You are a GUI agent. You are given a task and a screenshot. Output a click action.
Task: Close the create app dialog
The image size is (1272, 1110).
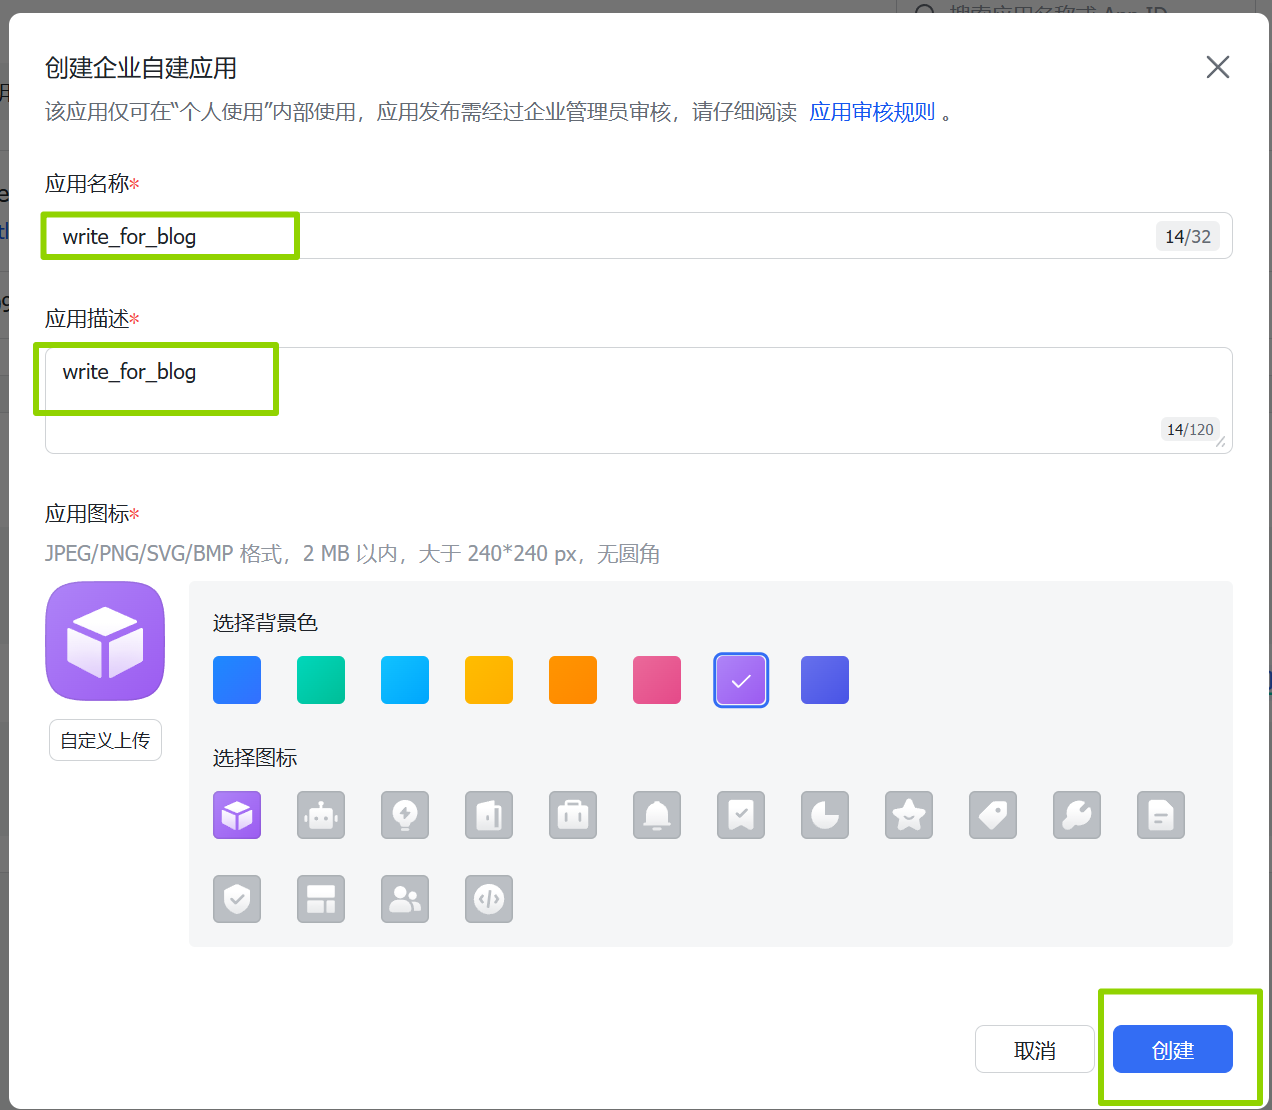(x=1218, y=67)
